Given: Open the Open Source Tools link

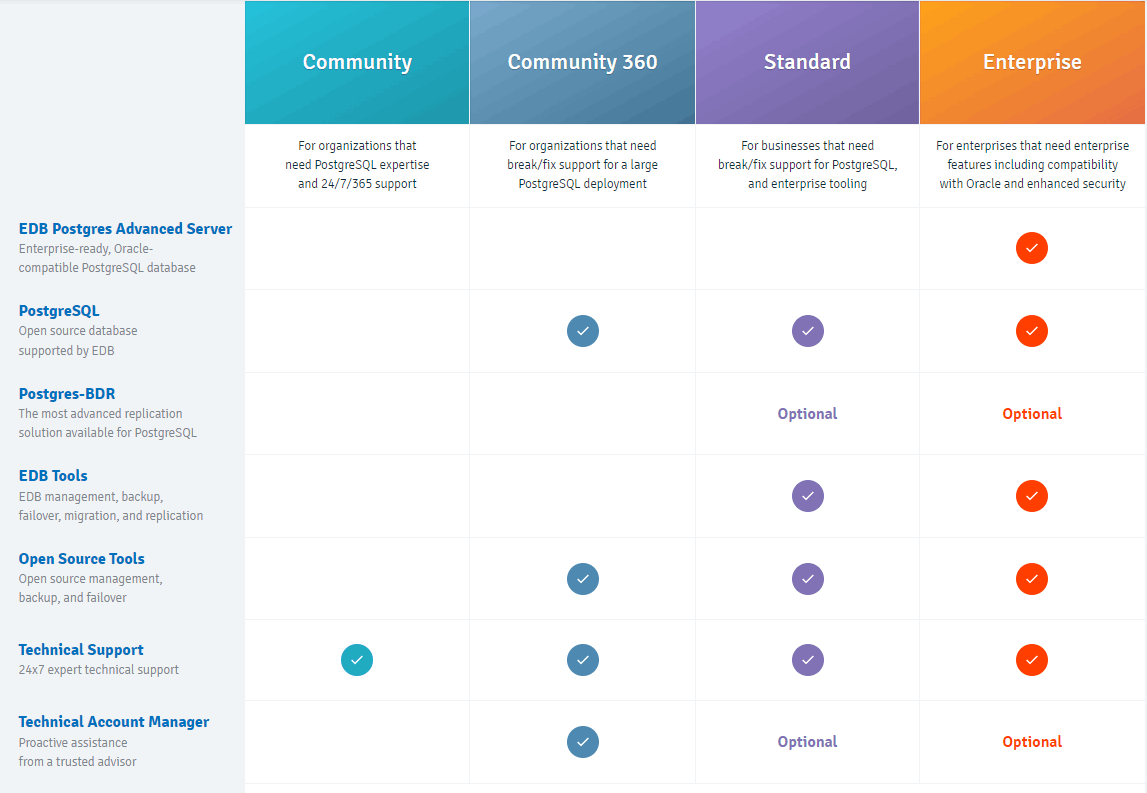Looking at the screenshot, I should click(x=81, y=559).
